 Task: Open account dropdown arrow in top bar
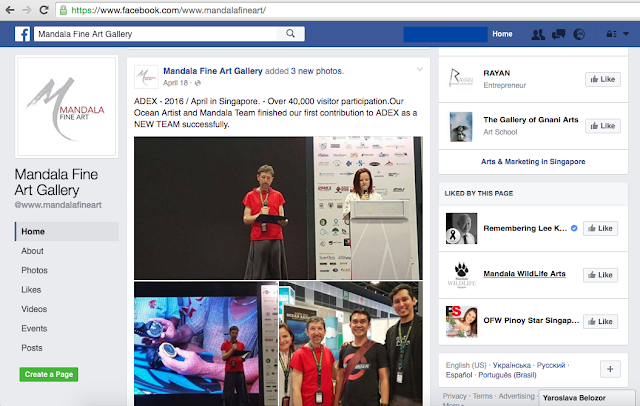coord(626,34)
